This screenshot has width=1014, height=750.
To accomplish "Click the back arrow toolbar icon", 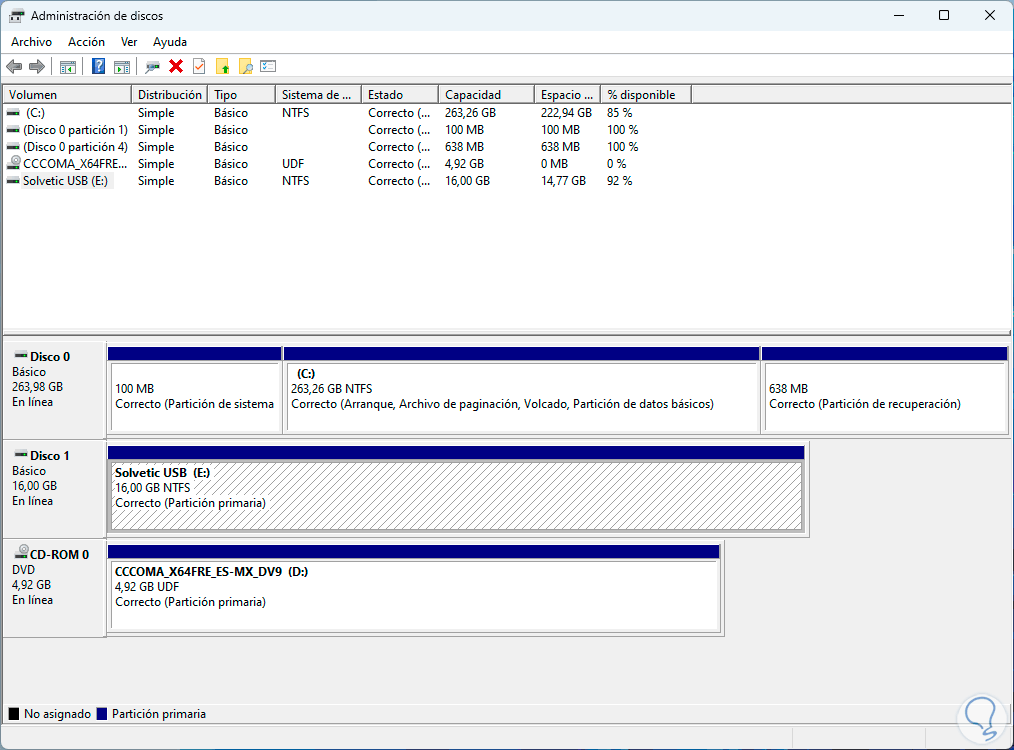I will [x=14, y=67].
